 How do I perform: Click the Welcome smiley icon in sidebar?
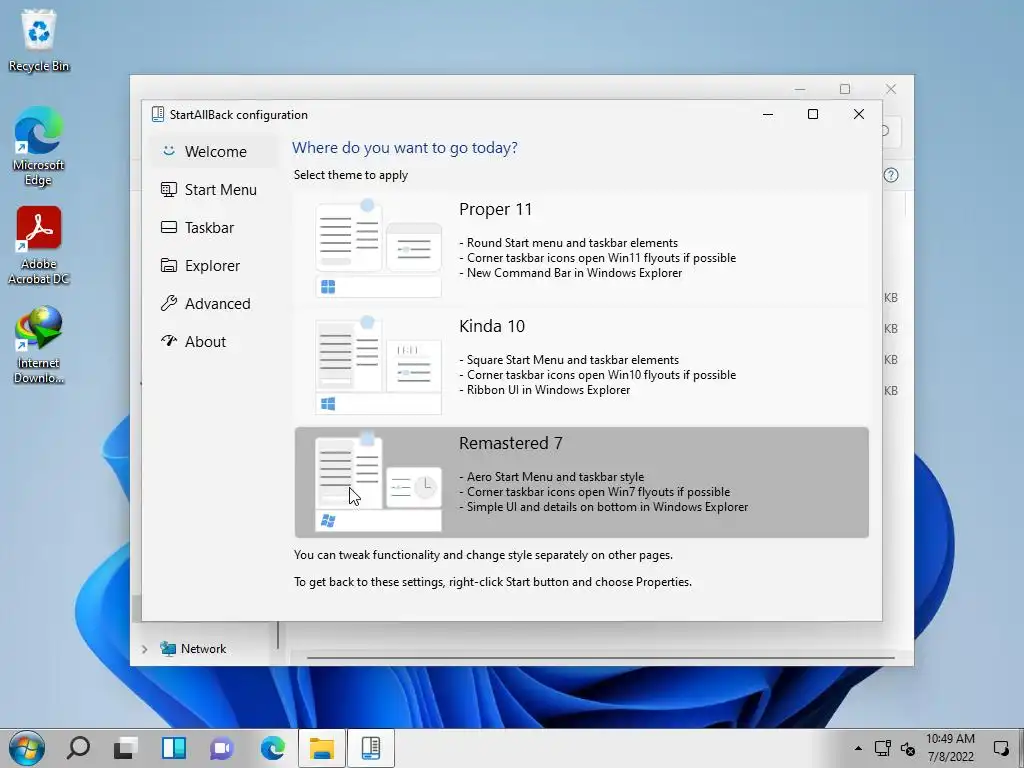(x=168, y=151)
